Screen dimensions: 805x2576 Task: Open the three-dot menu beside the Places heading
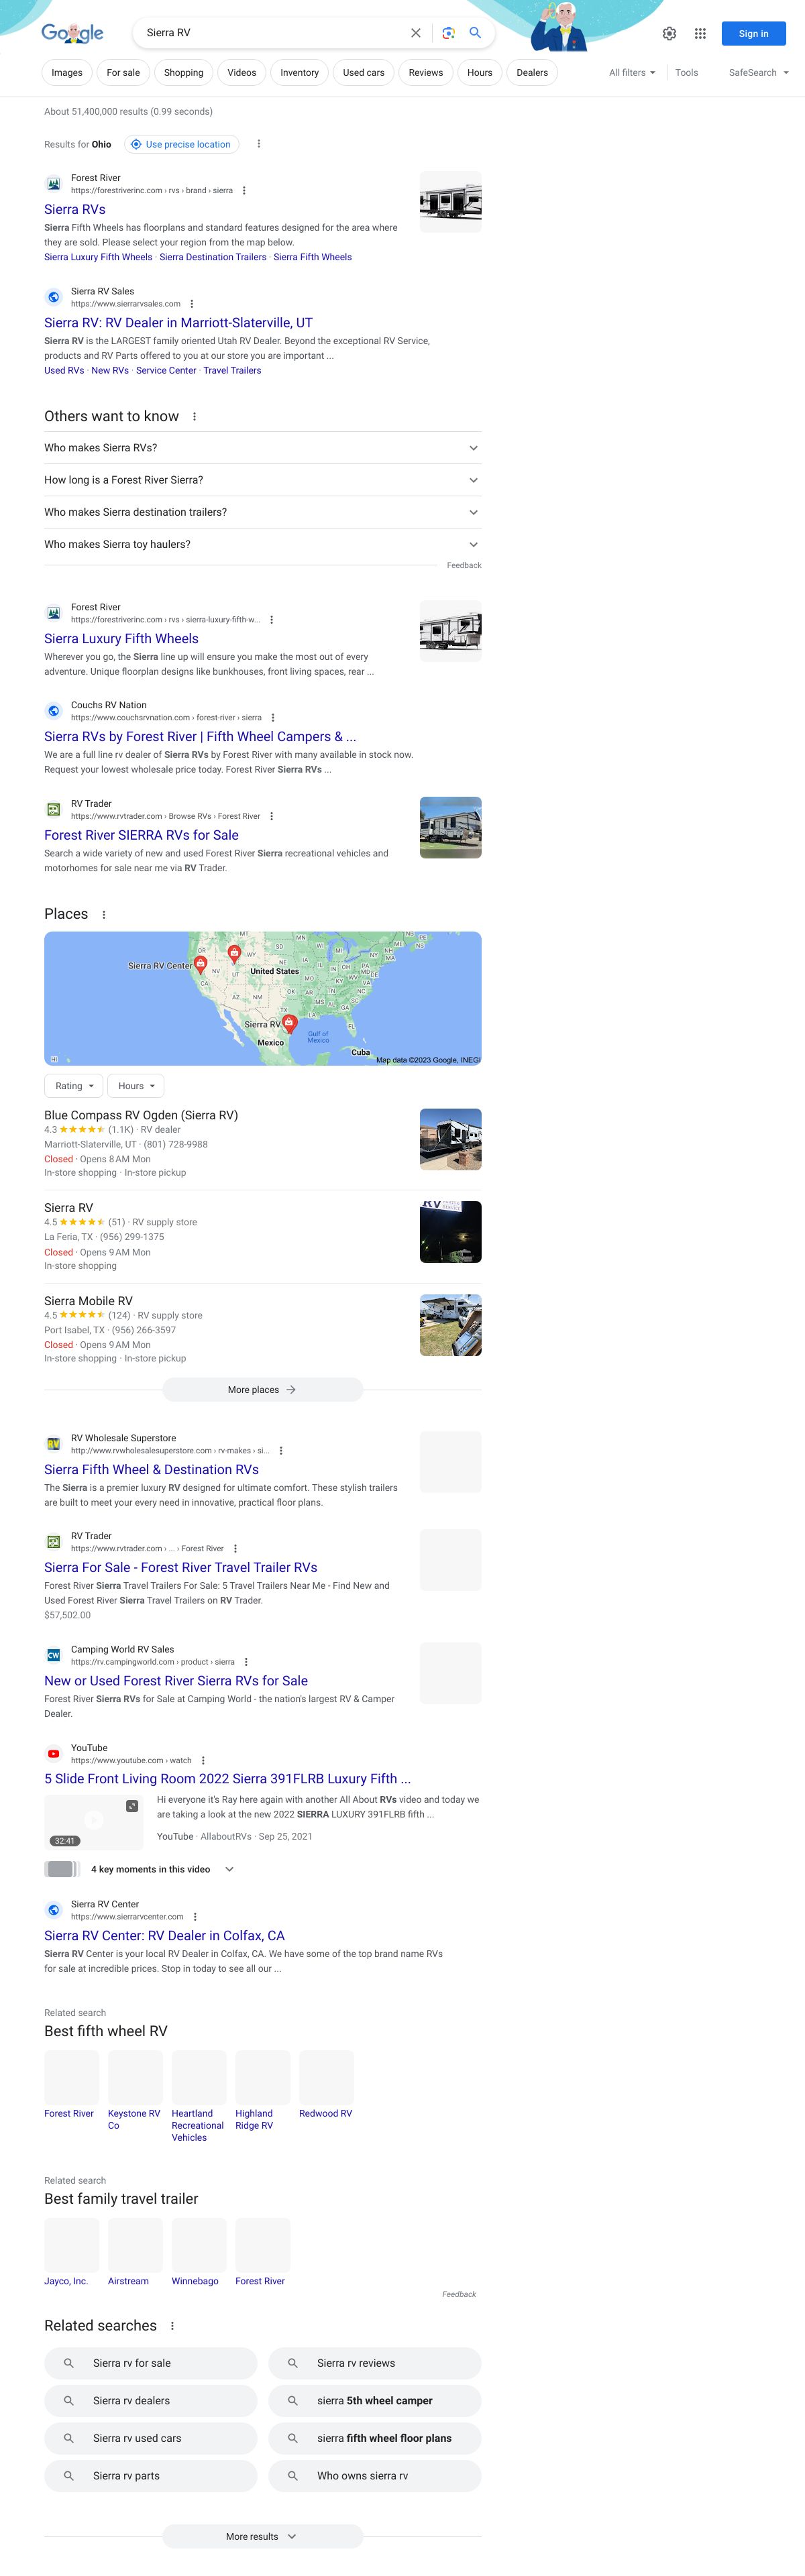point(104,915)
